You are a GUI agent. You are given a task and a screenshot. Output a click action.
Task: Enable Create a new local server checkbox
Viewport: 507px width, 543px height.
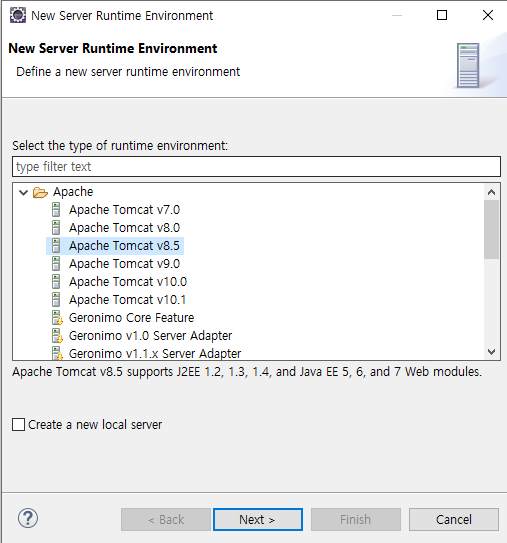[x=18, y=425]
